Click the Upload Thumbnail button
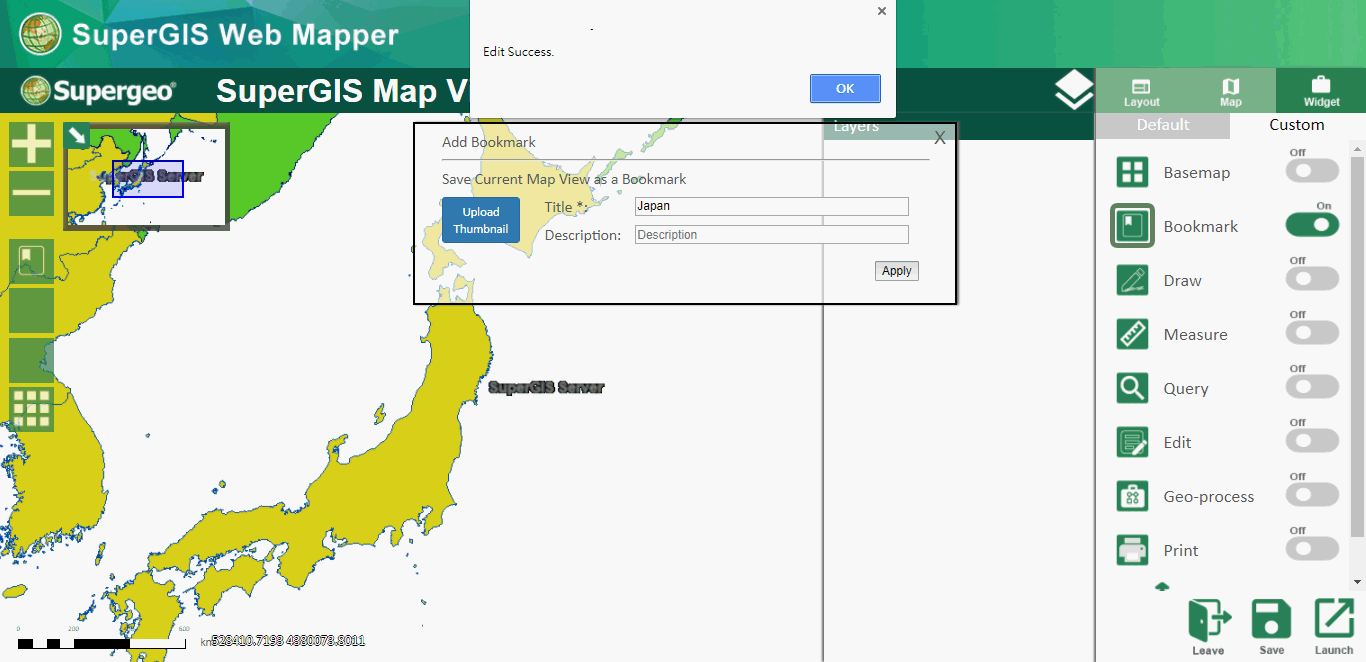The image size is (1366, 662). pos(481,220)
